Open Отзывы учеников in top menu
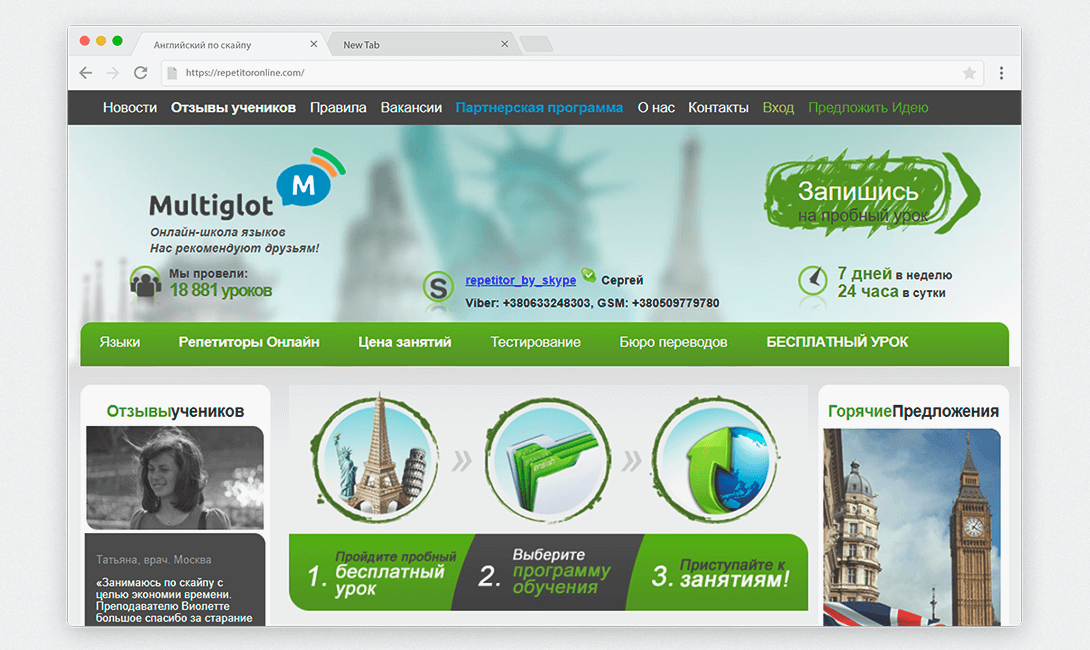 coord(234,108)
